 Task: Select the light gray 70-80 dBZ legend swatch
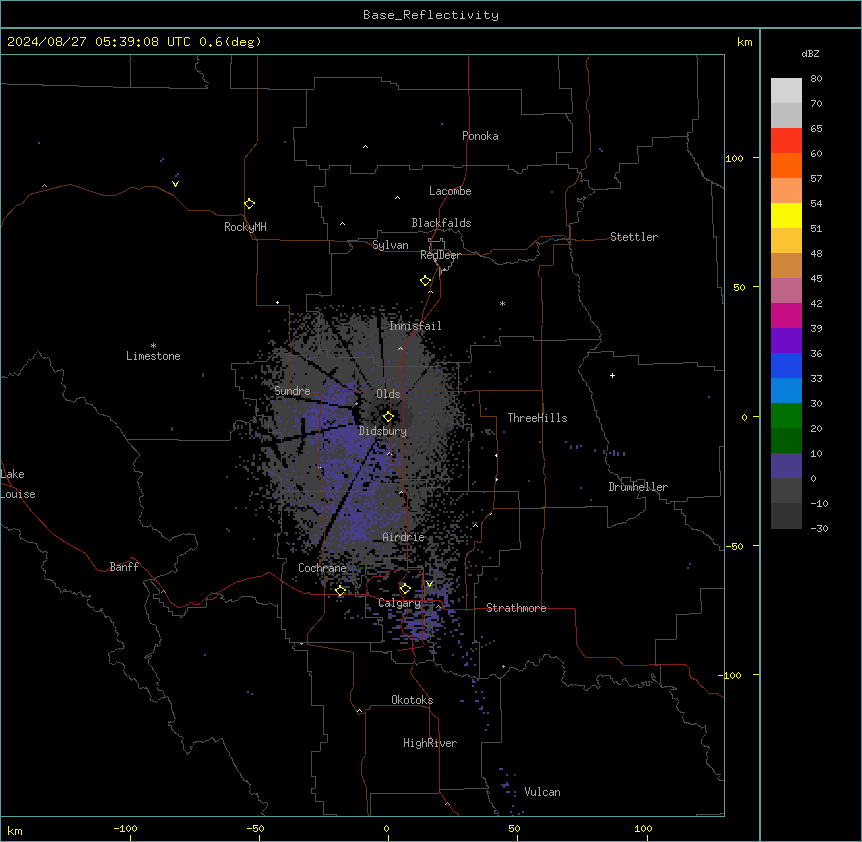pyautogui.click(x=786, y=91)
